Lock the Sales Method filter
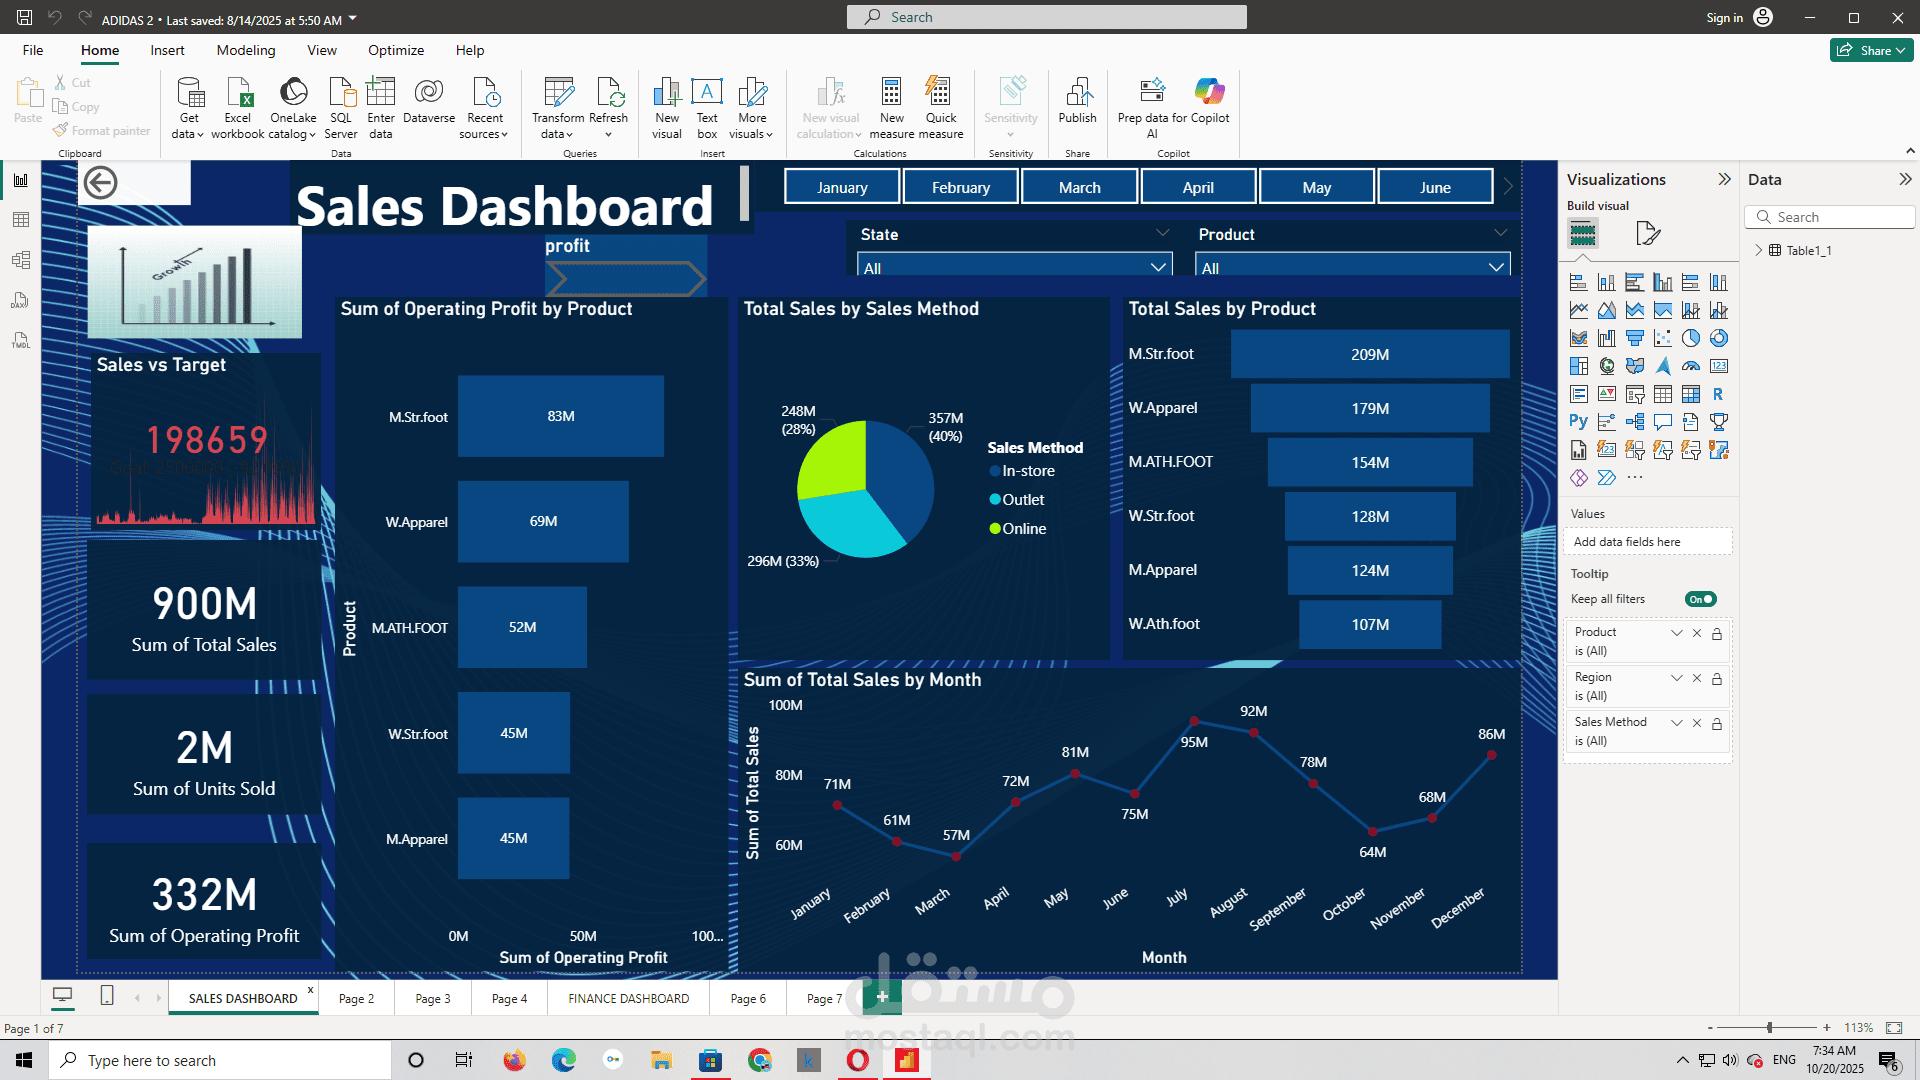The width and height of the screenshot is (1920, 1080). point(1717,724)
